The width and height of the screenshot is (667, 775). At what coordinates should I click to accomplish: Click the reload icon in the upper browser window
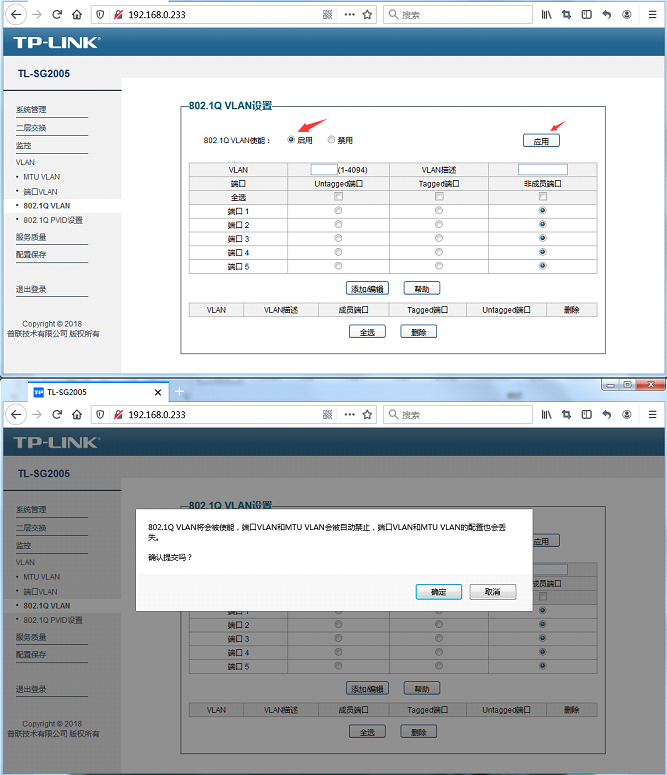point(57,15)
